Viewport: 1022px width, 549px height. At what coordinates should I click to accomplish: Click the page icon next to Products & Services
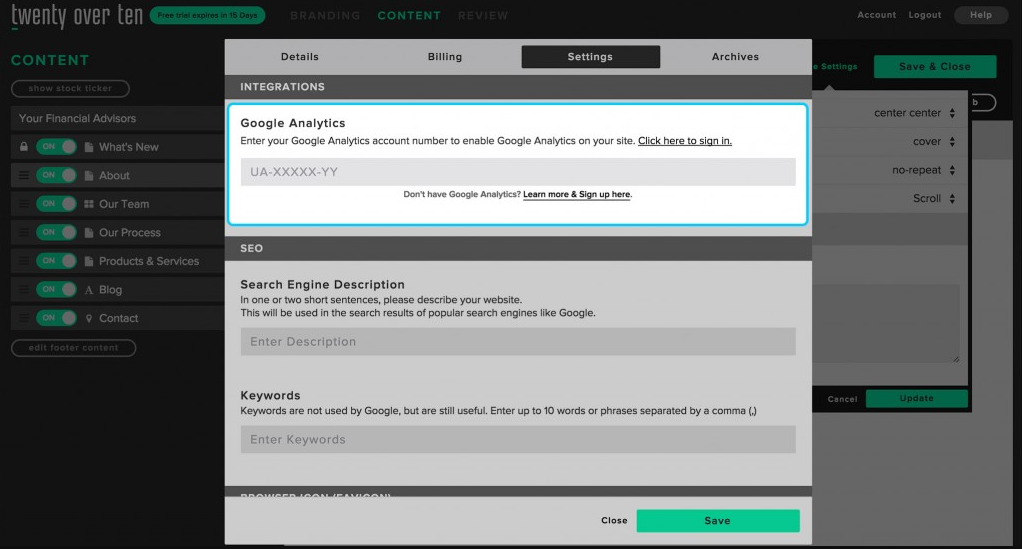(x=89, y=261)
